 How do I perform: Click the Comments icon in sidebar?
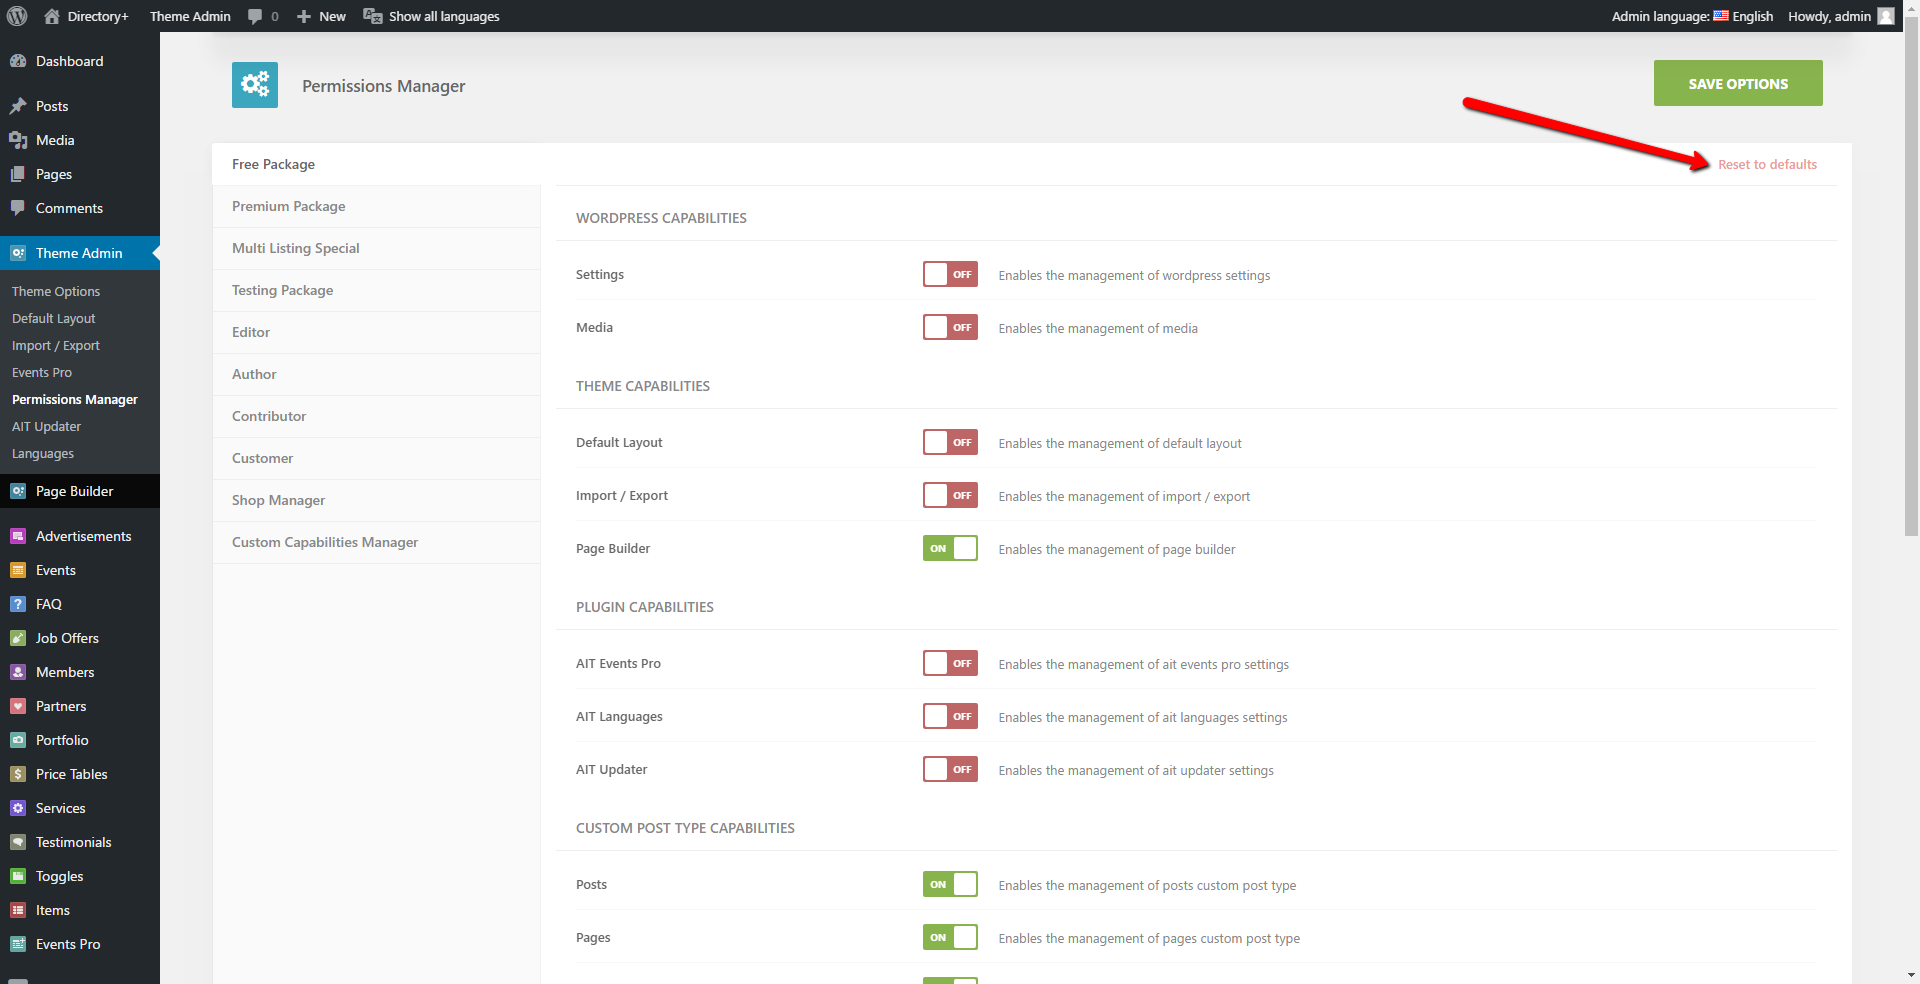[18, 208]
